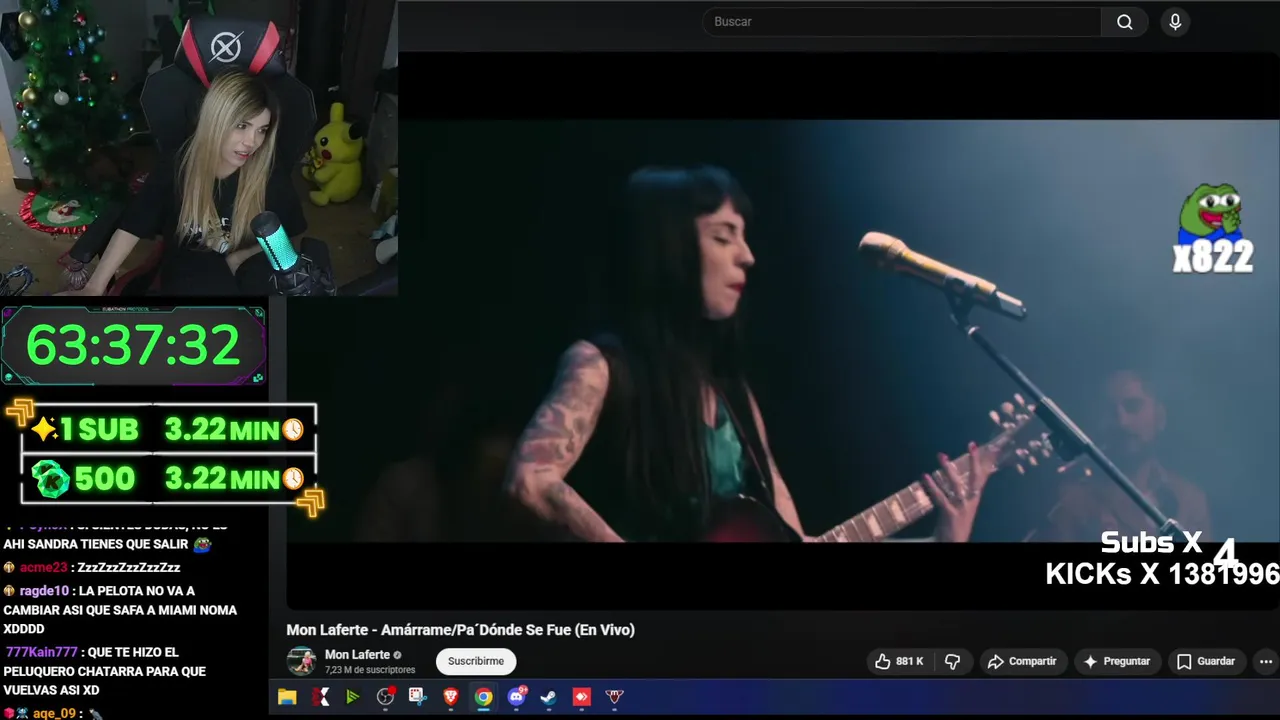Open Discord from the taskbar
Viewport: 1280px width, 720px height.
pos(516,697)
